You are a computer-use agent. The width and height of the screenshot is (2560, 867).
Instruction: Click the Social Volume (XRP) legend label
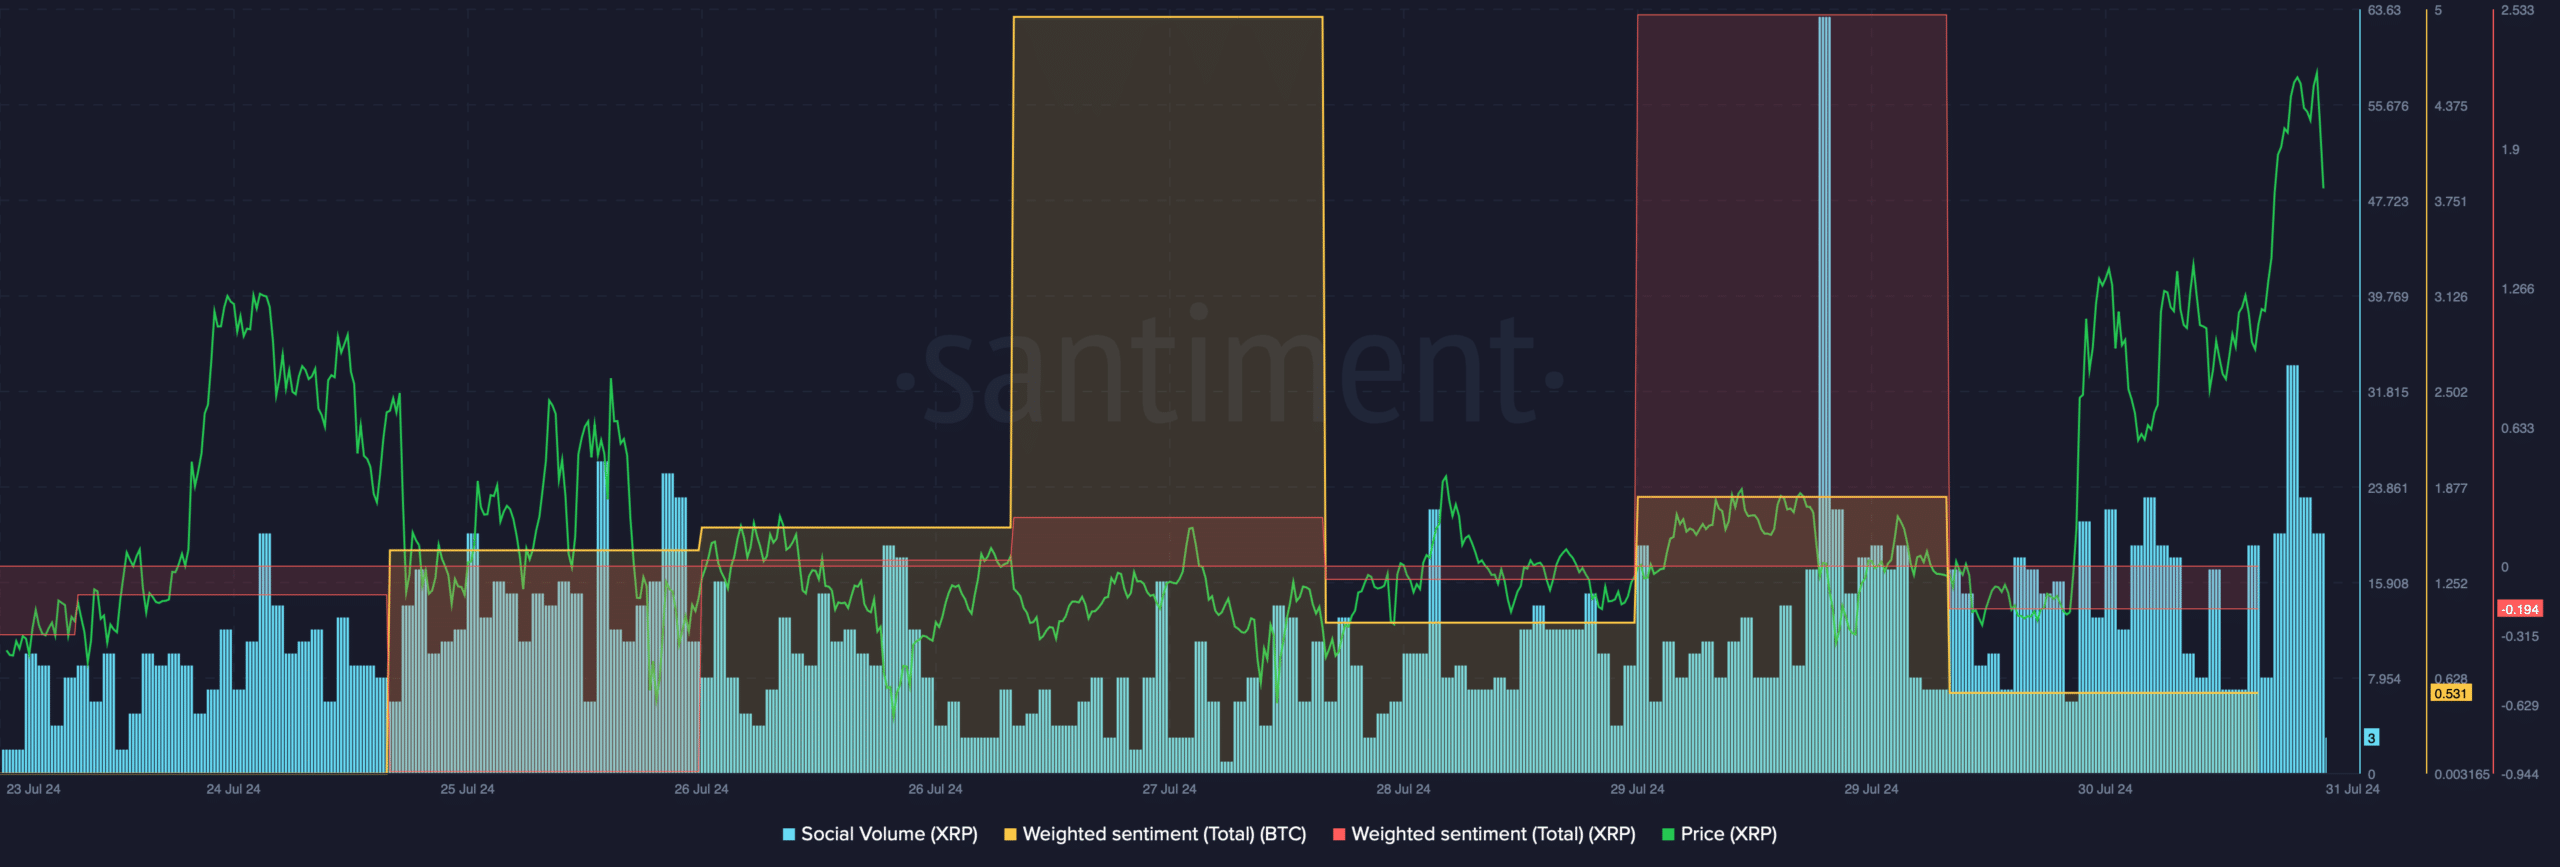[889, 834]
